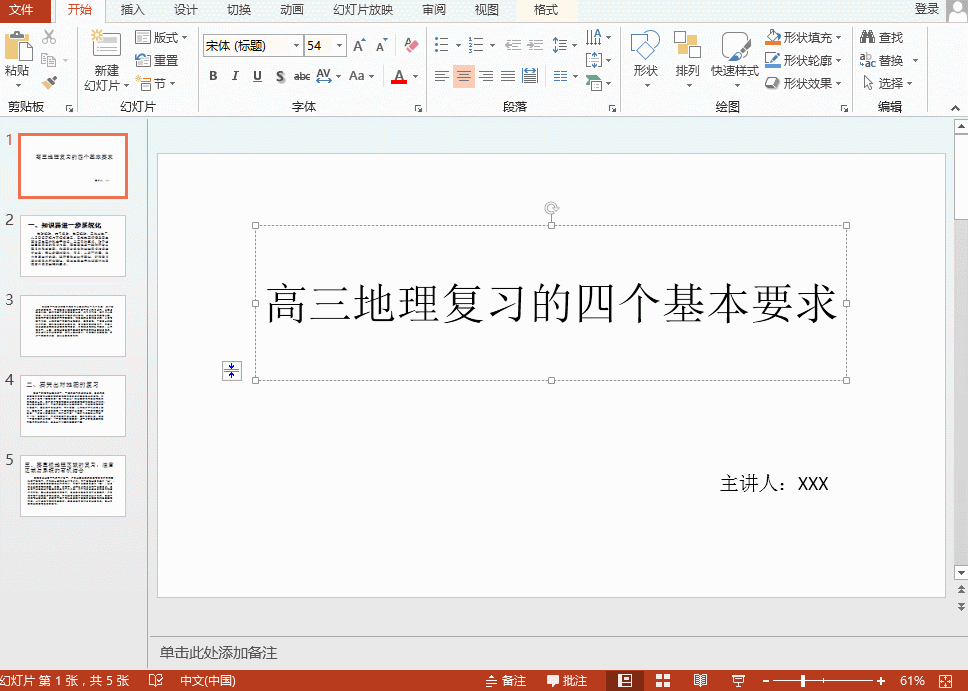The height and width of the screenshot is (691, 968).
Task: Click 登录 sign in
Action: [x=927, y=9]
